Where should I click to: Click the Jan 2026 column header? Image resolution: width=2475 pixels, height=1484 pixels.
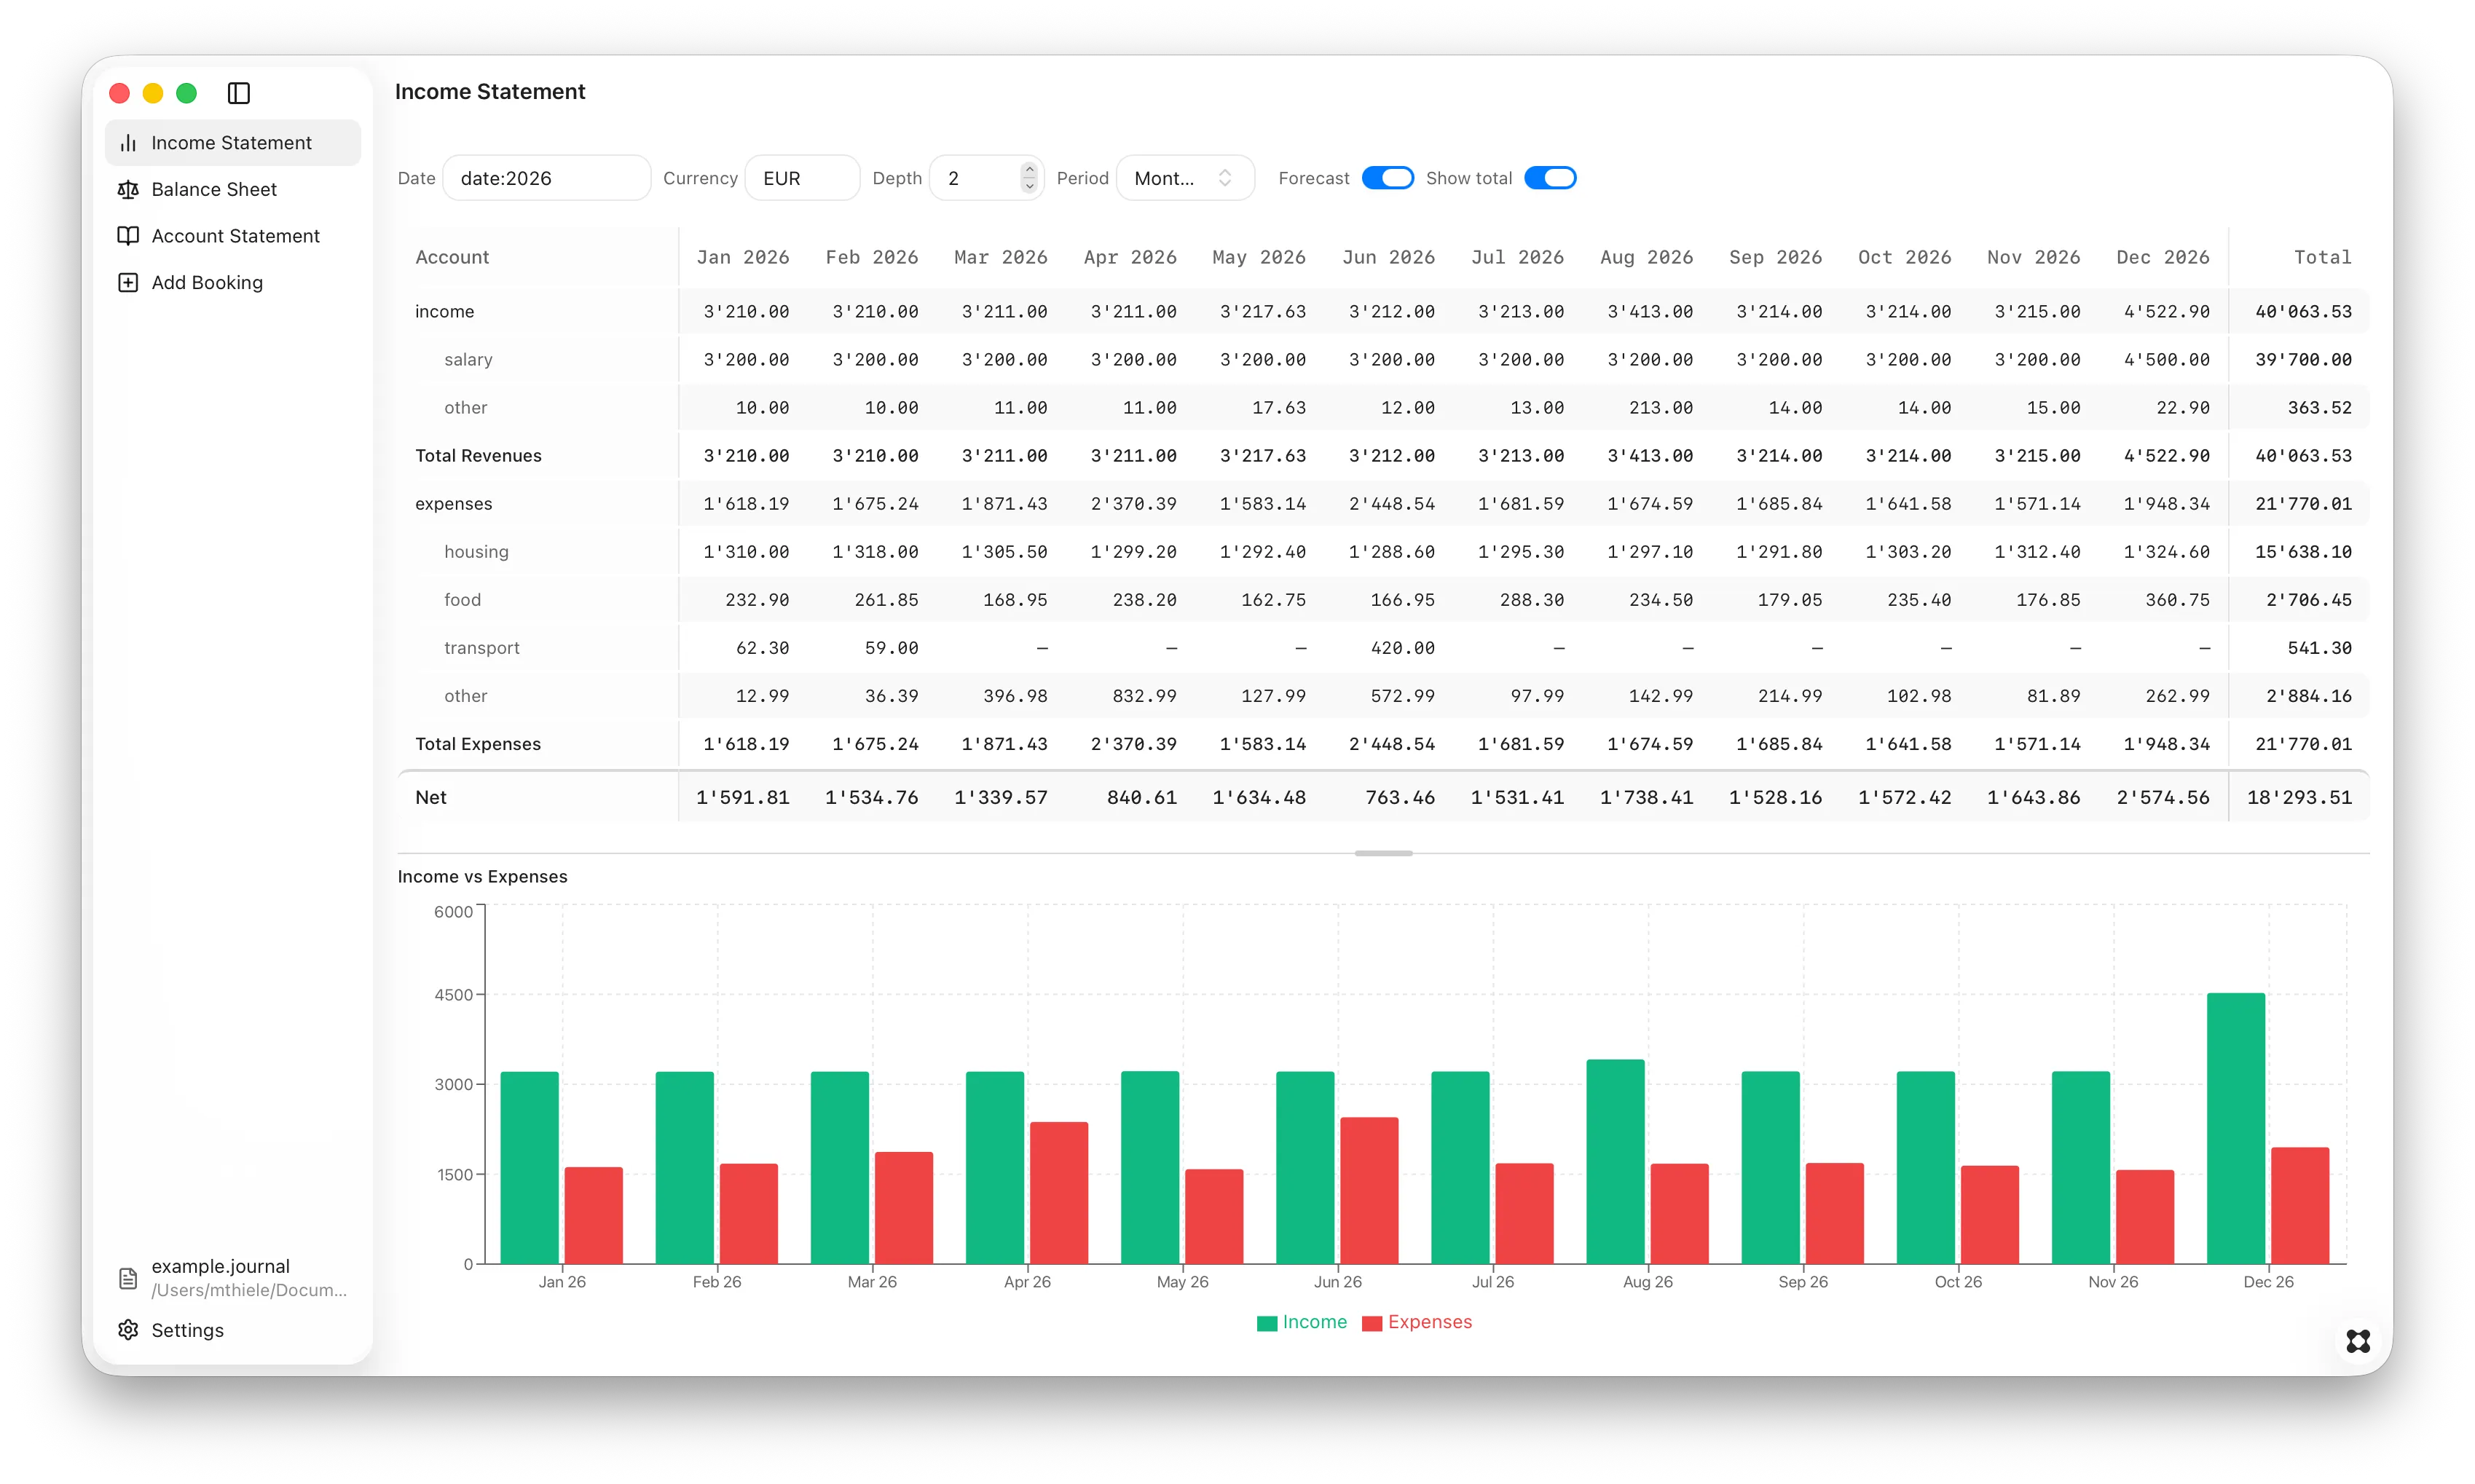(743, 257)
